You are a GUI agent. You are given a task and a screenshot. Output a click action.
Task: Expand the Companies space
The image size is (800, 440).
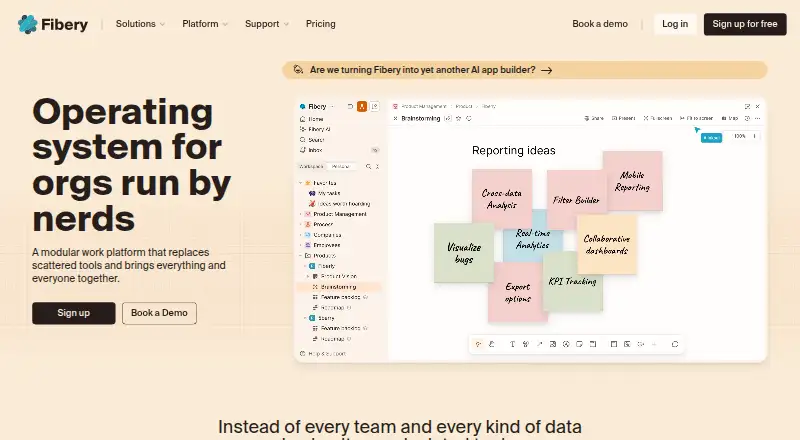coord(301,235)
